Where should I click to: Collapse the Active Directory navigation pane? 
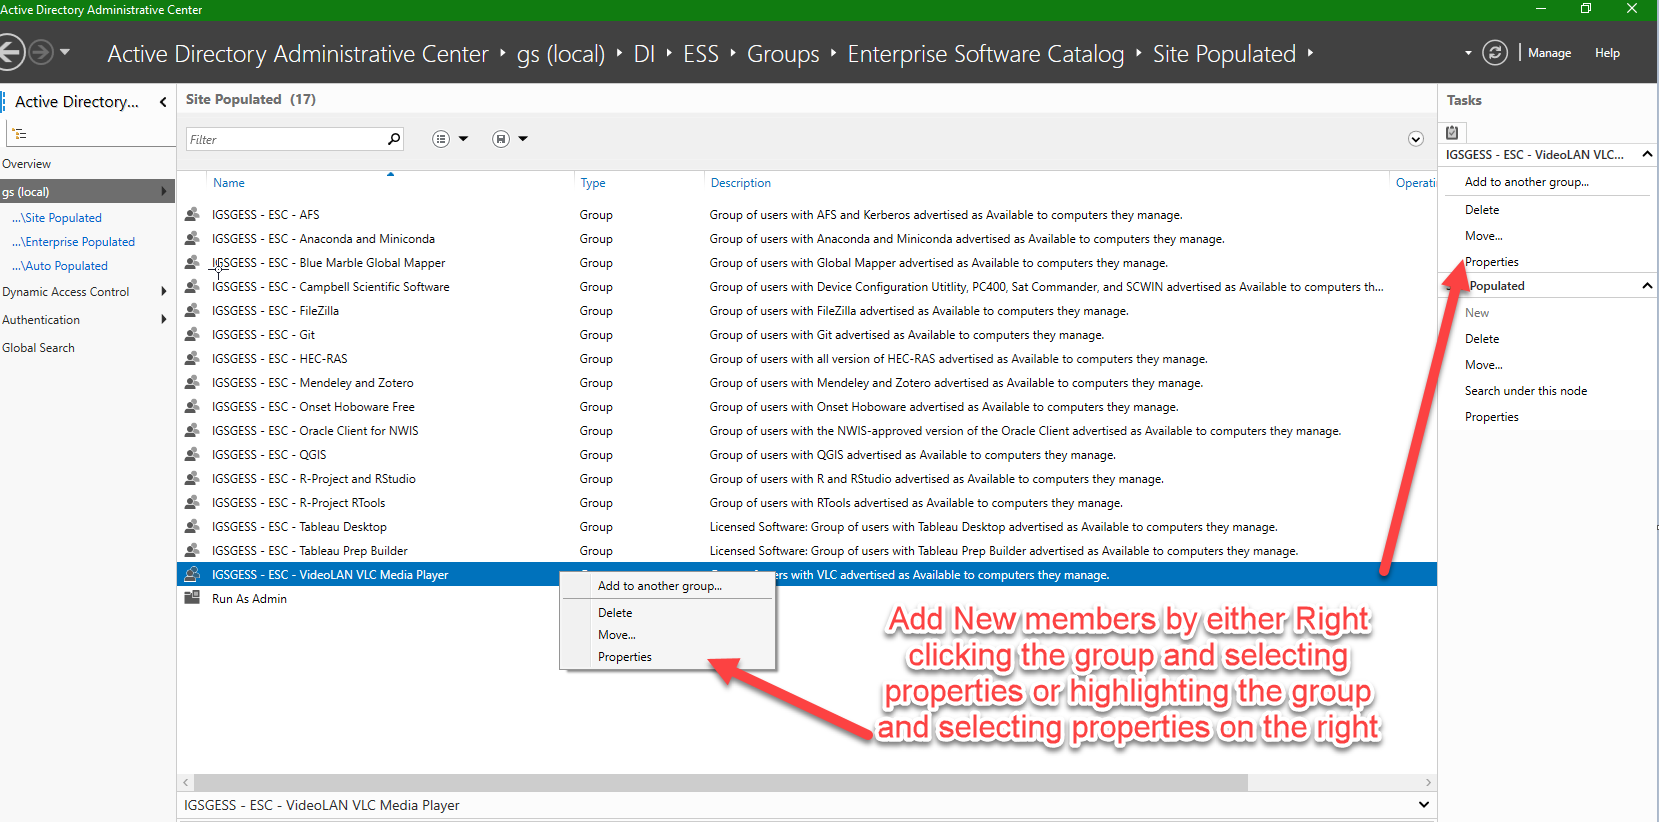click(x=163, y=102)
